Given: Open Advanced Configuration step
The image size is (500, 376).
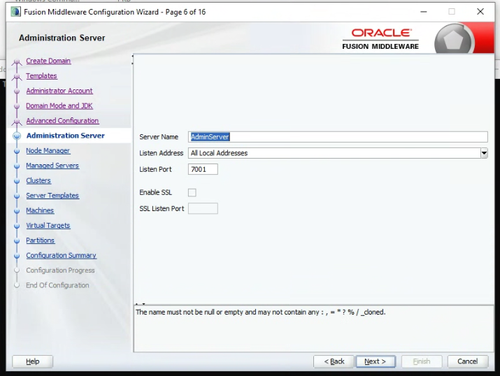Looking at the screenshot, I should pyautogui.click(x=62, y=121).
